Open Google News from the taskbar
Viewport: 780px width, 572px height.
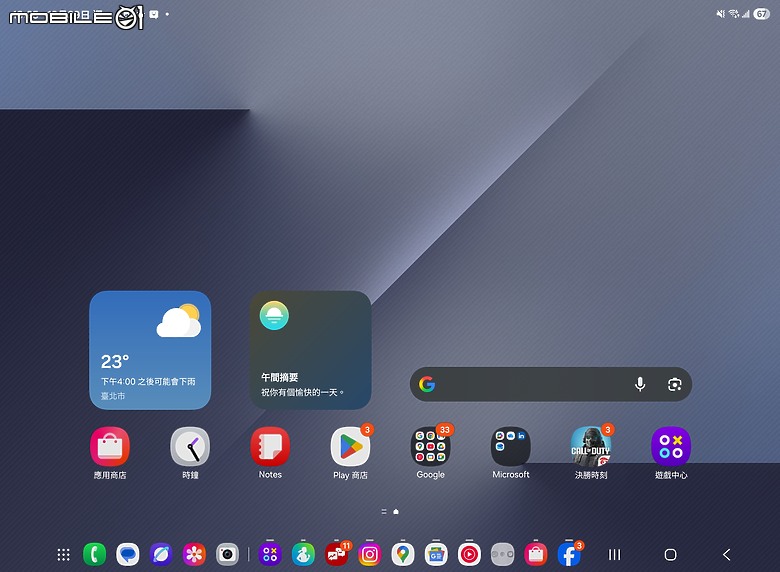[x=436, y=554]
